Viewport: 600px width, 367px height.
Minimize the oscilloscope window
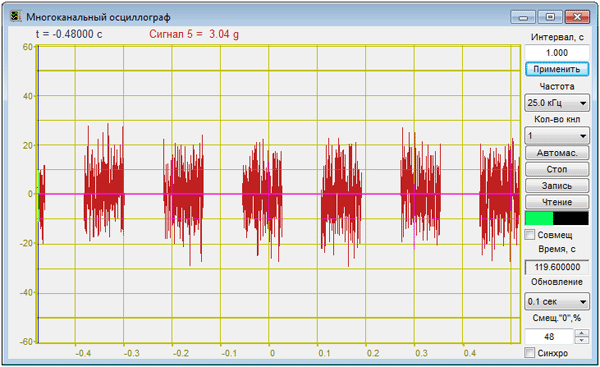[523, 17]
